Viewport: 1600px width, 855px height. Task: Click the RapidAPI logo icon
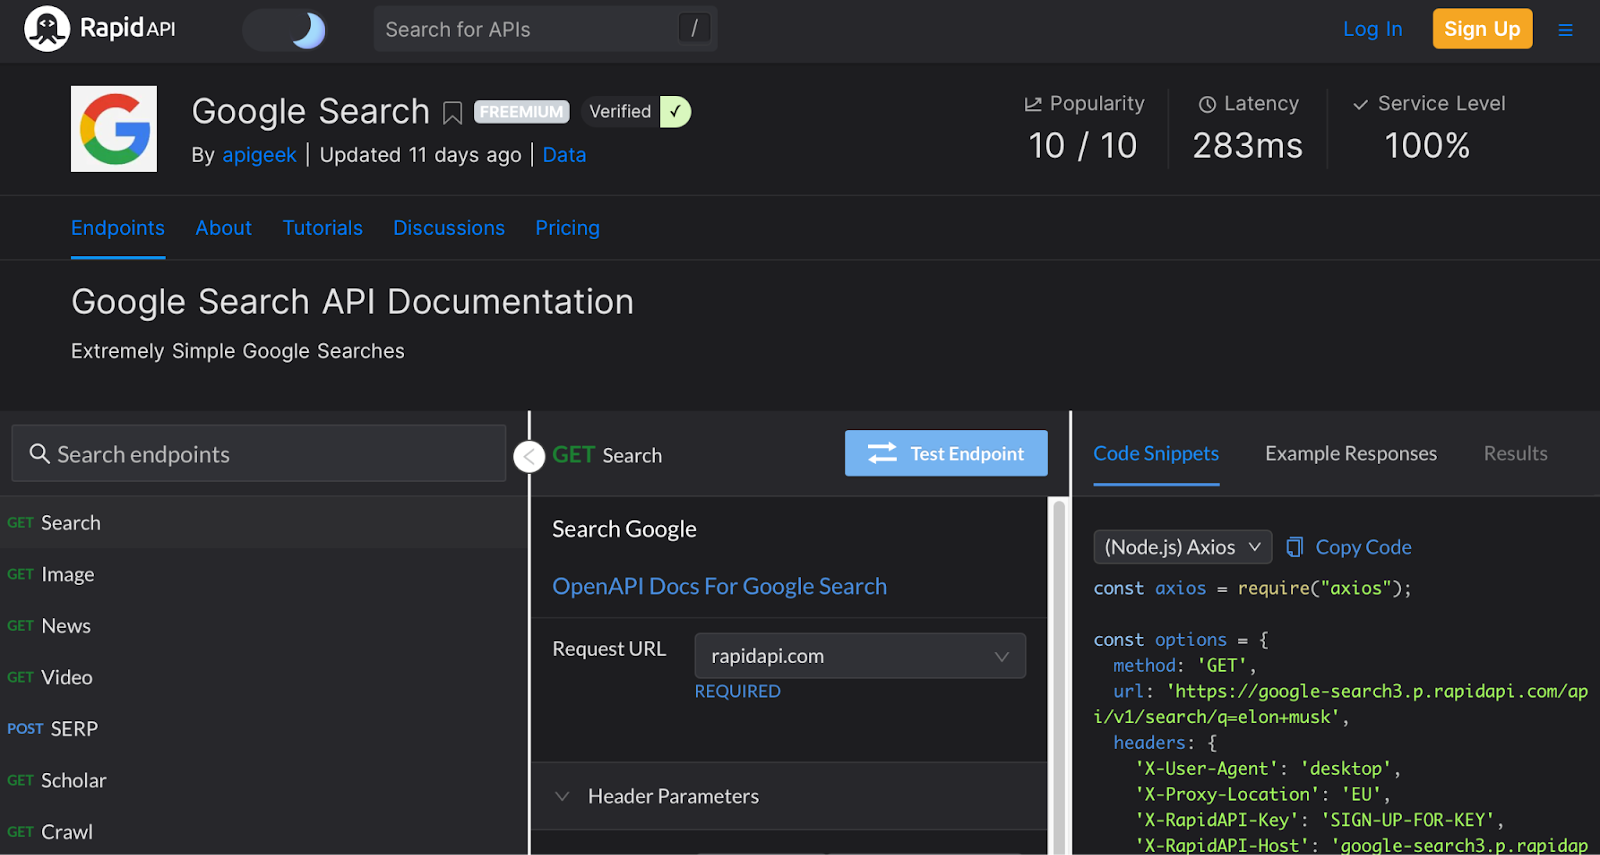[47, 28]
